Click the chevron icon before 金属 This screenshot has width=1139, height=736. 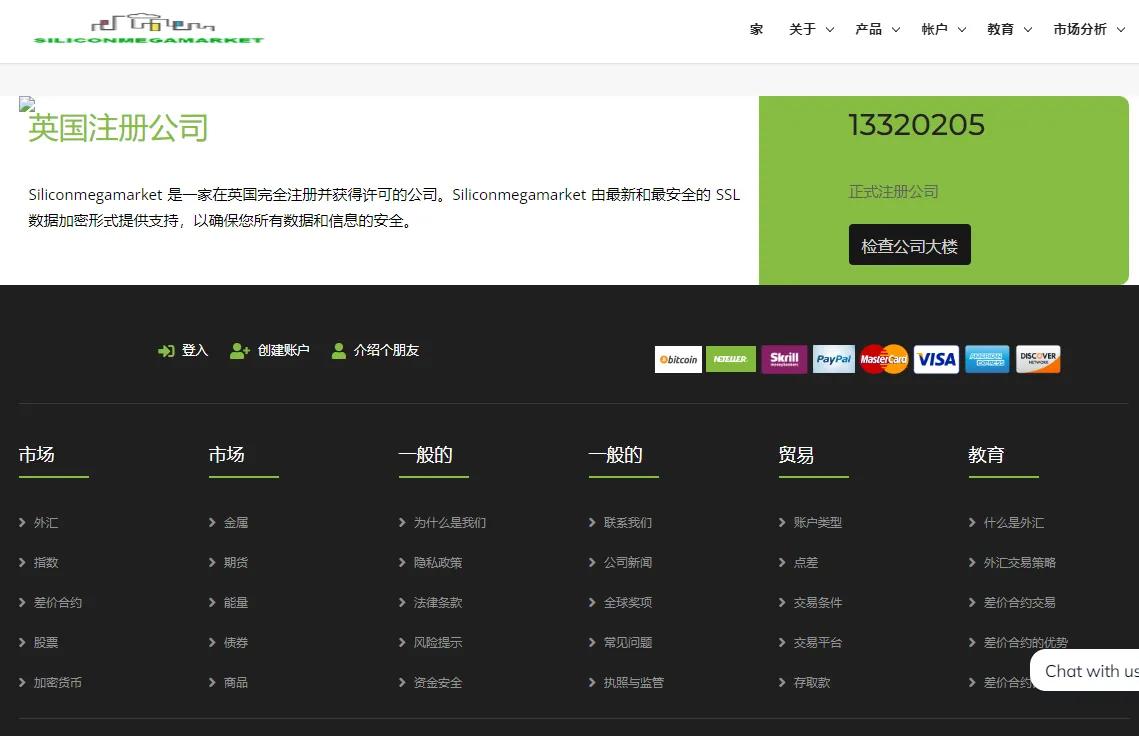pyautogui.click(x=212, y=522)
